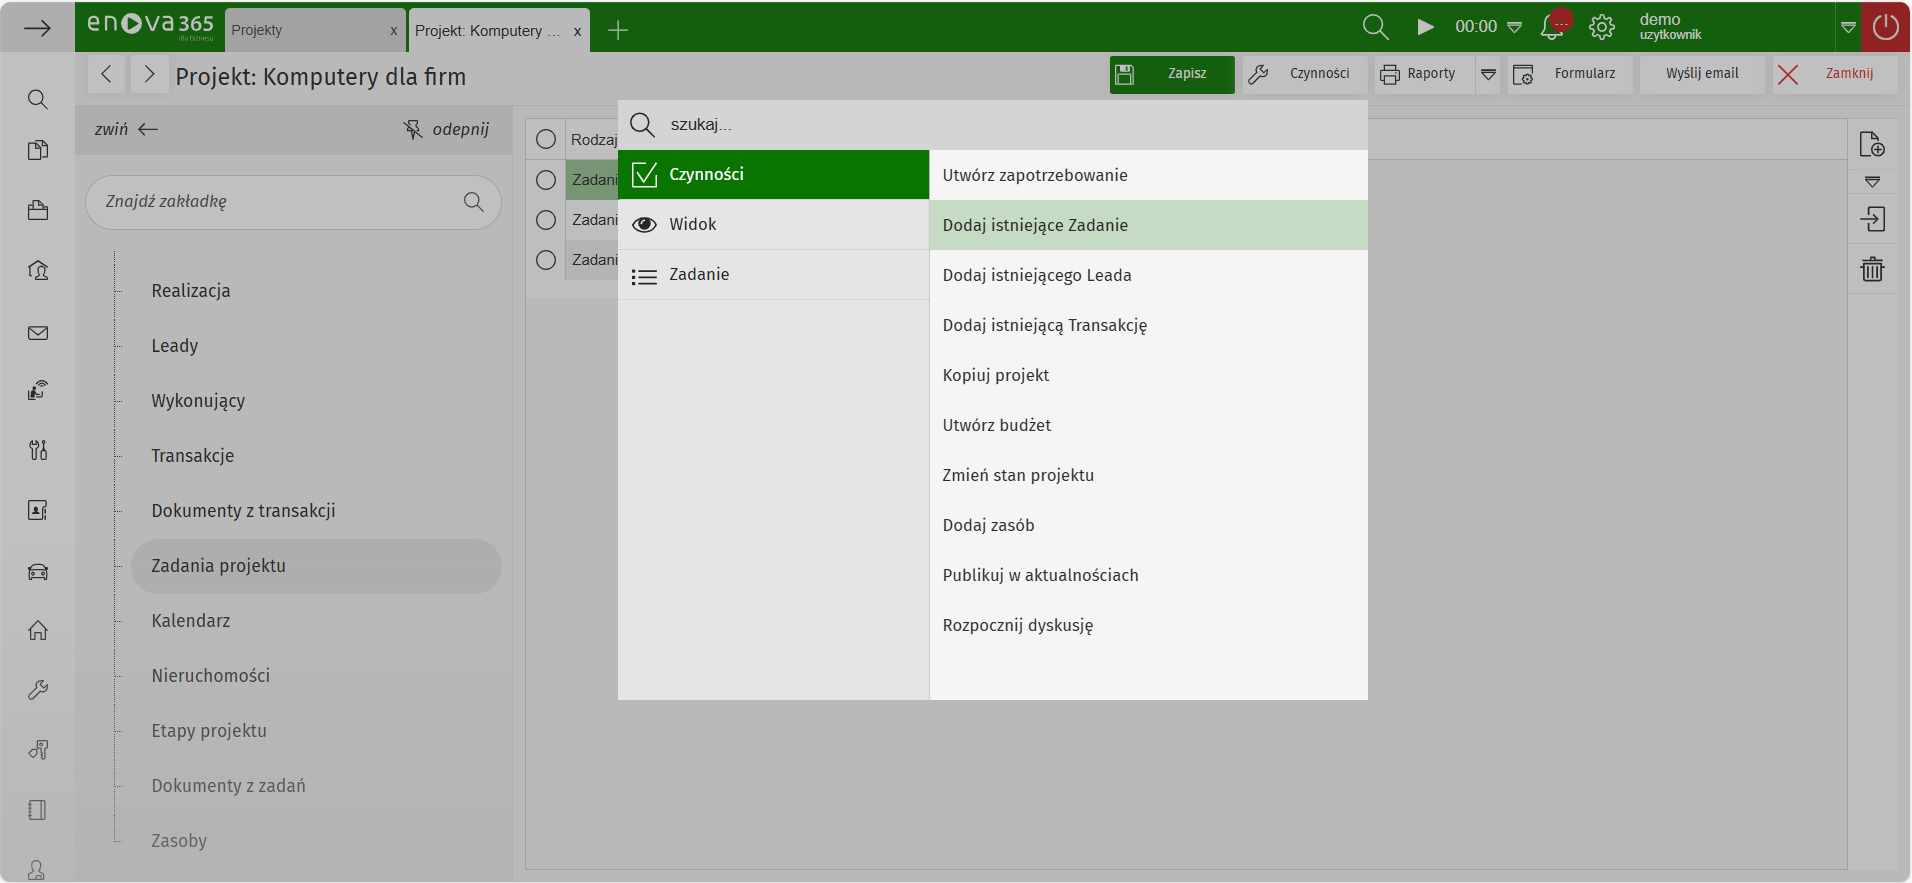Click the notification bell icon
The image size is (1912, 883).
(x=1552, y=27)
